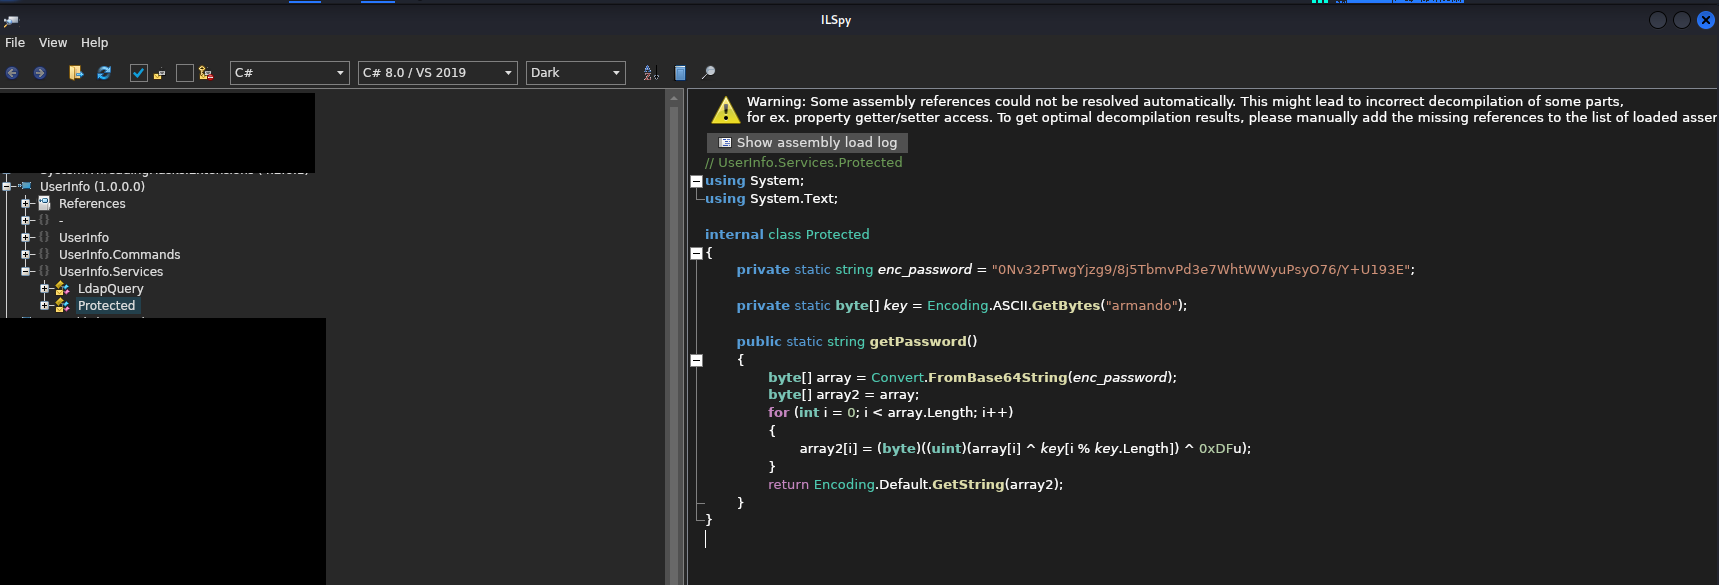Image resolution: width=1719 pixels, height=585 pixels.
Task: Expand the '-' namespace node
Action: pos(26,220)
